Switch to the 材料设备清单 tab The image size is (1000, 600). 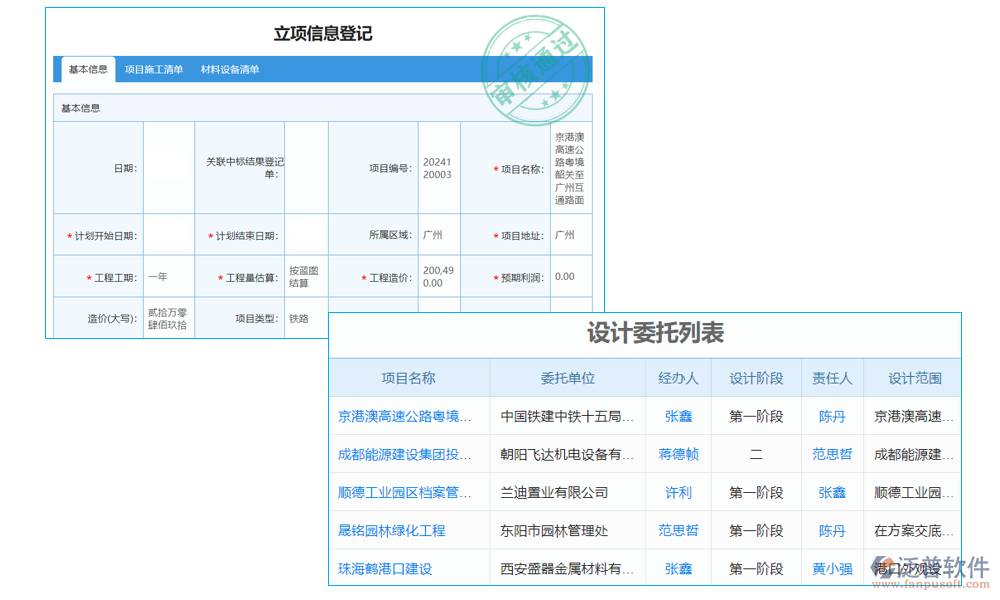(x=231, y=69)
